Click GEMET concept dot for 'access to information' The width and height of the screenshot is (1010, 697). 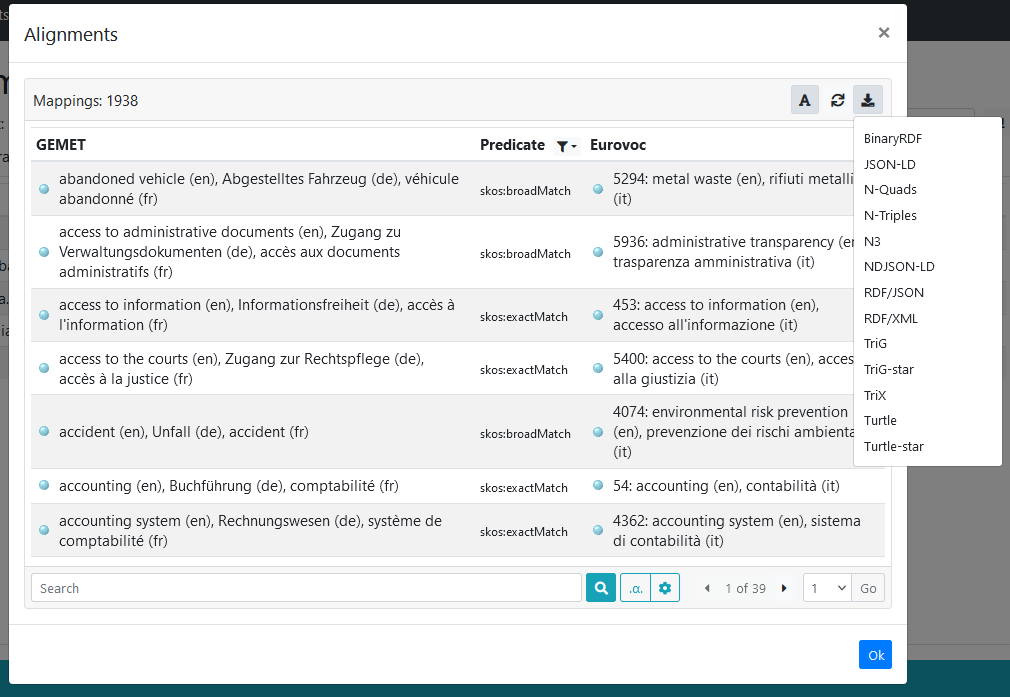(44, 315)
